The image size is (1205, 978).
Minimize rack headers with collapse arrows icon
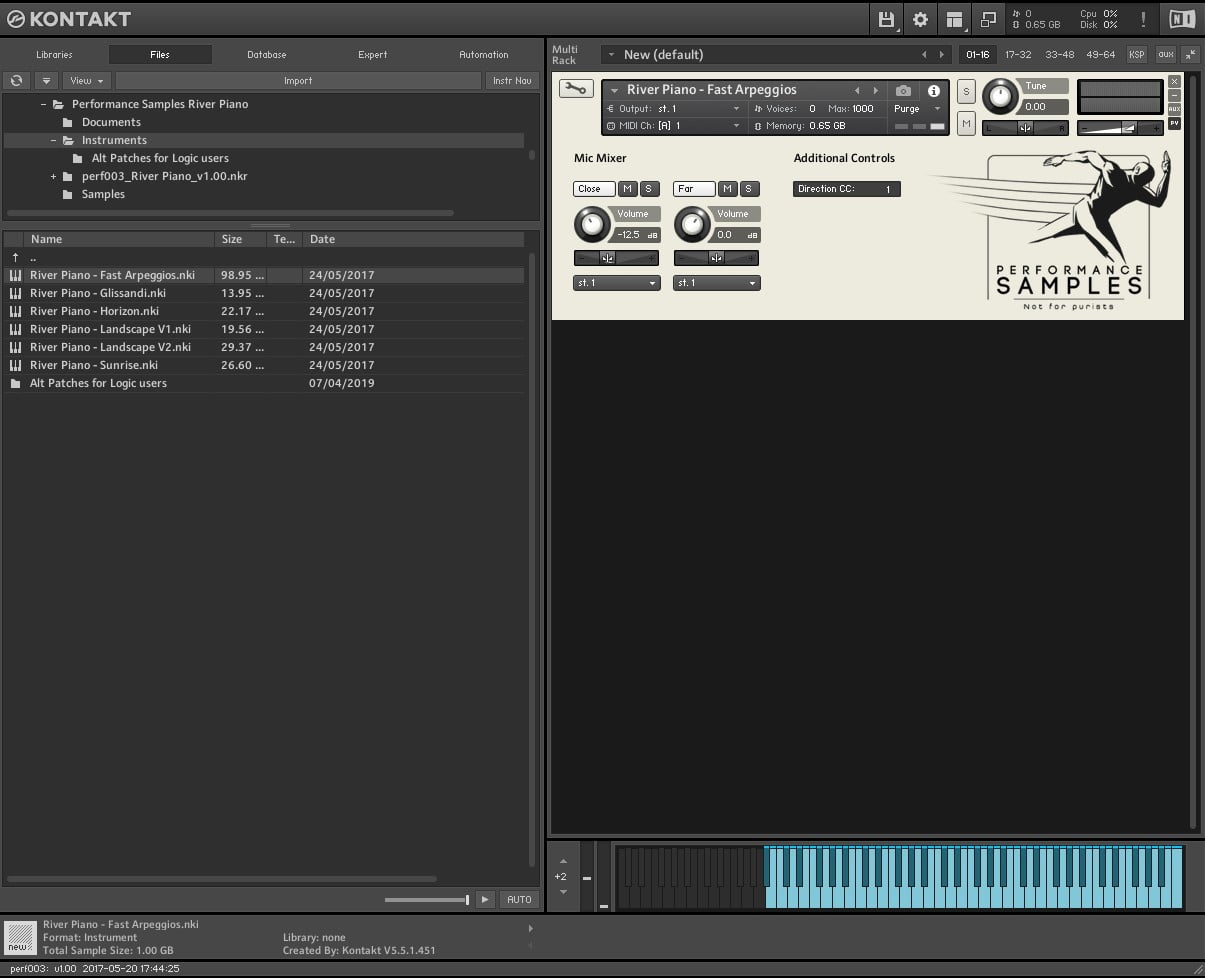click(1190, 54)
